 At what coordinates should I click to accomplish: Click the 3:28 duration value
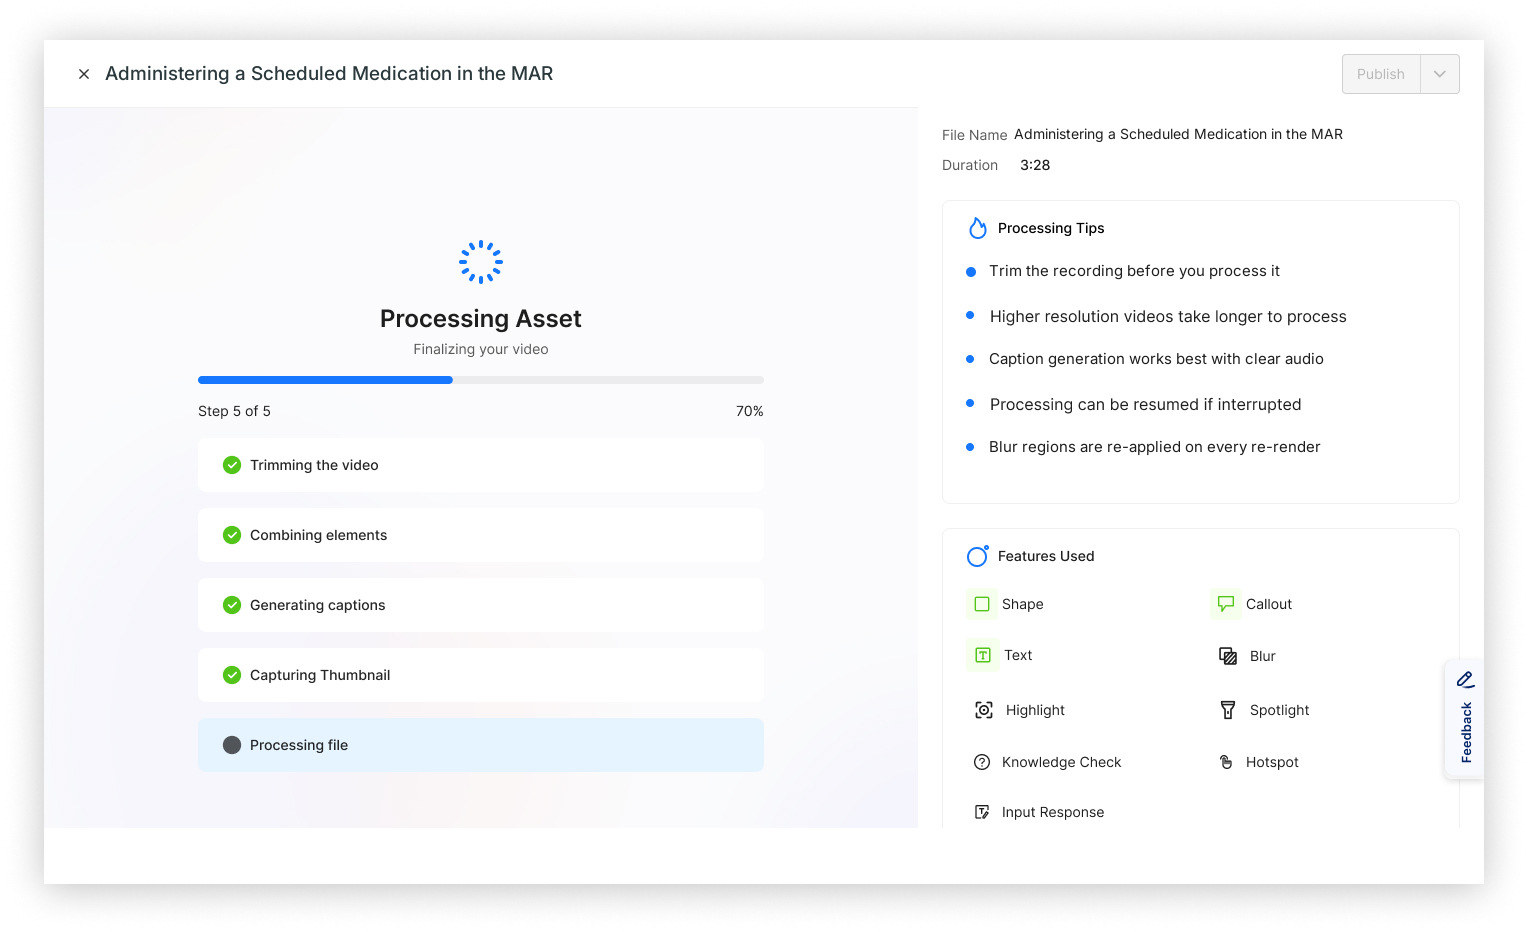tap(1035, 165)
